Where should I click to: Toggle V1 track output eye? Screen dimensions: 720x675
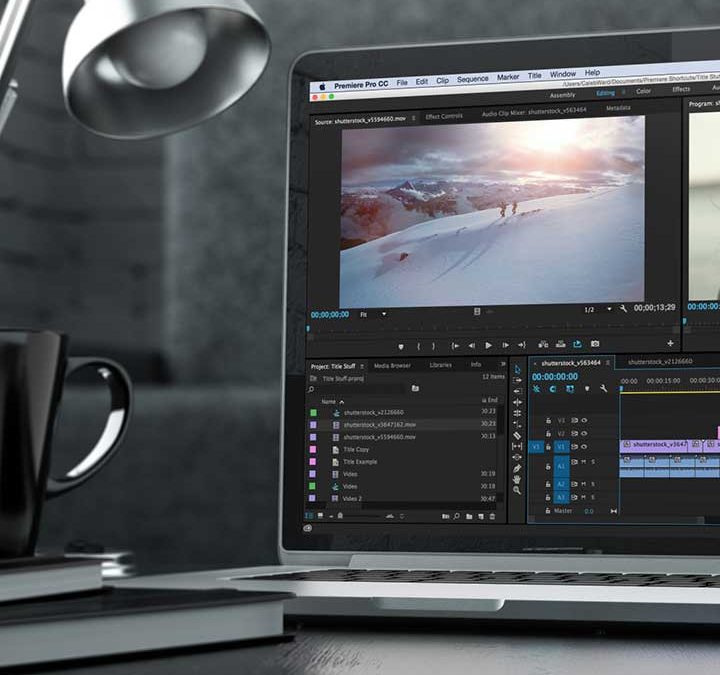click(x=584, y=446)
